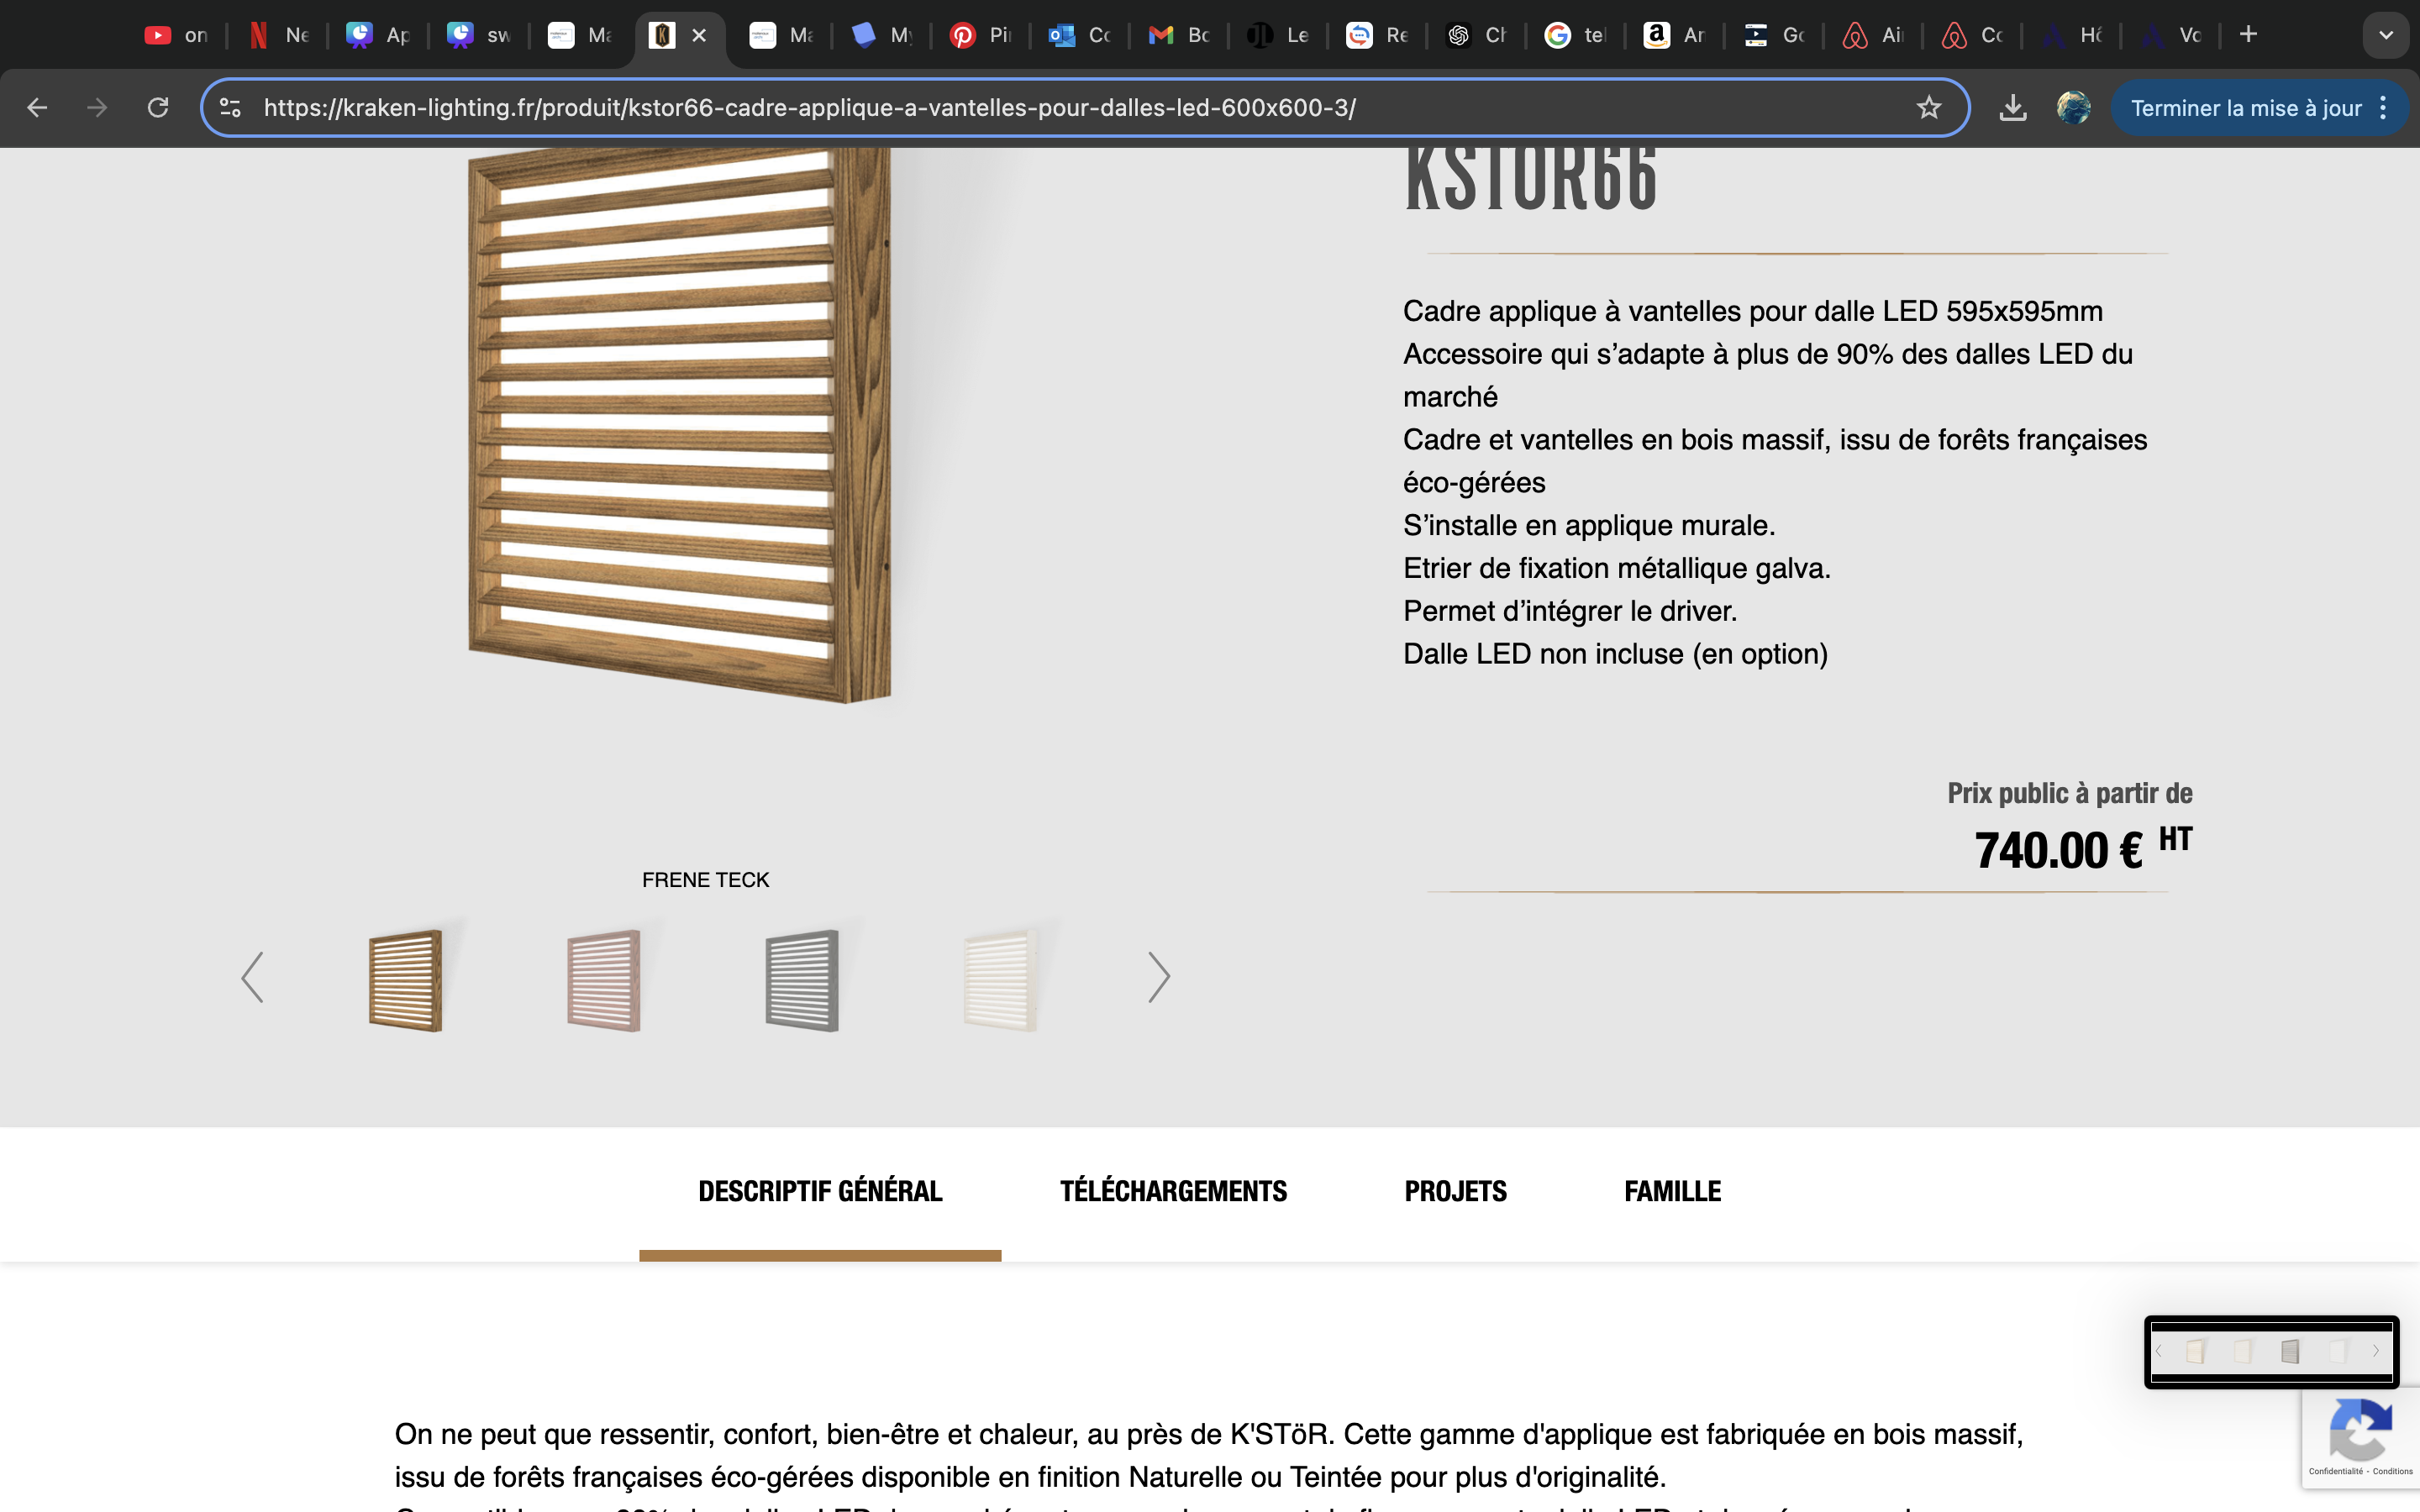Switch to the Pinterest browser tab
Viewport: 2420px width, 1512px height.
coord(980,35)
